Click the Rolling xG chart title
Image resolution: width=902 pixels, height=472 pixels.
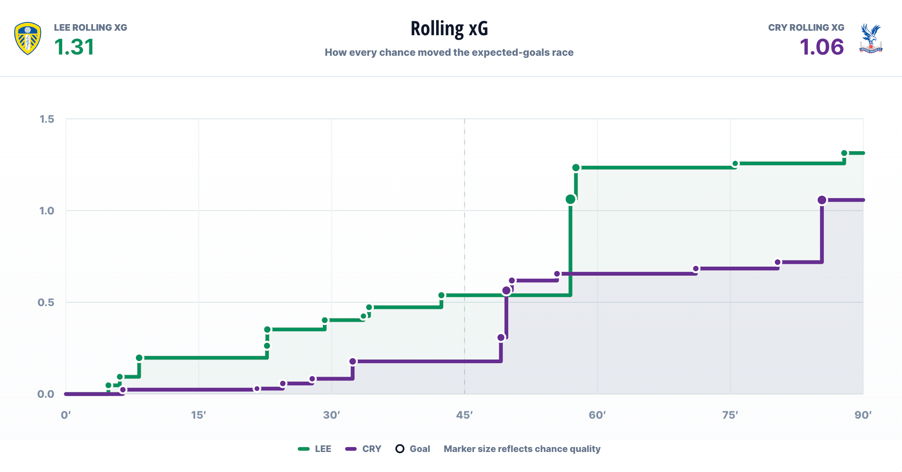449,28
